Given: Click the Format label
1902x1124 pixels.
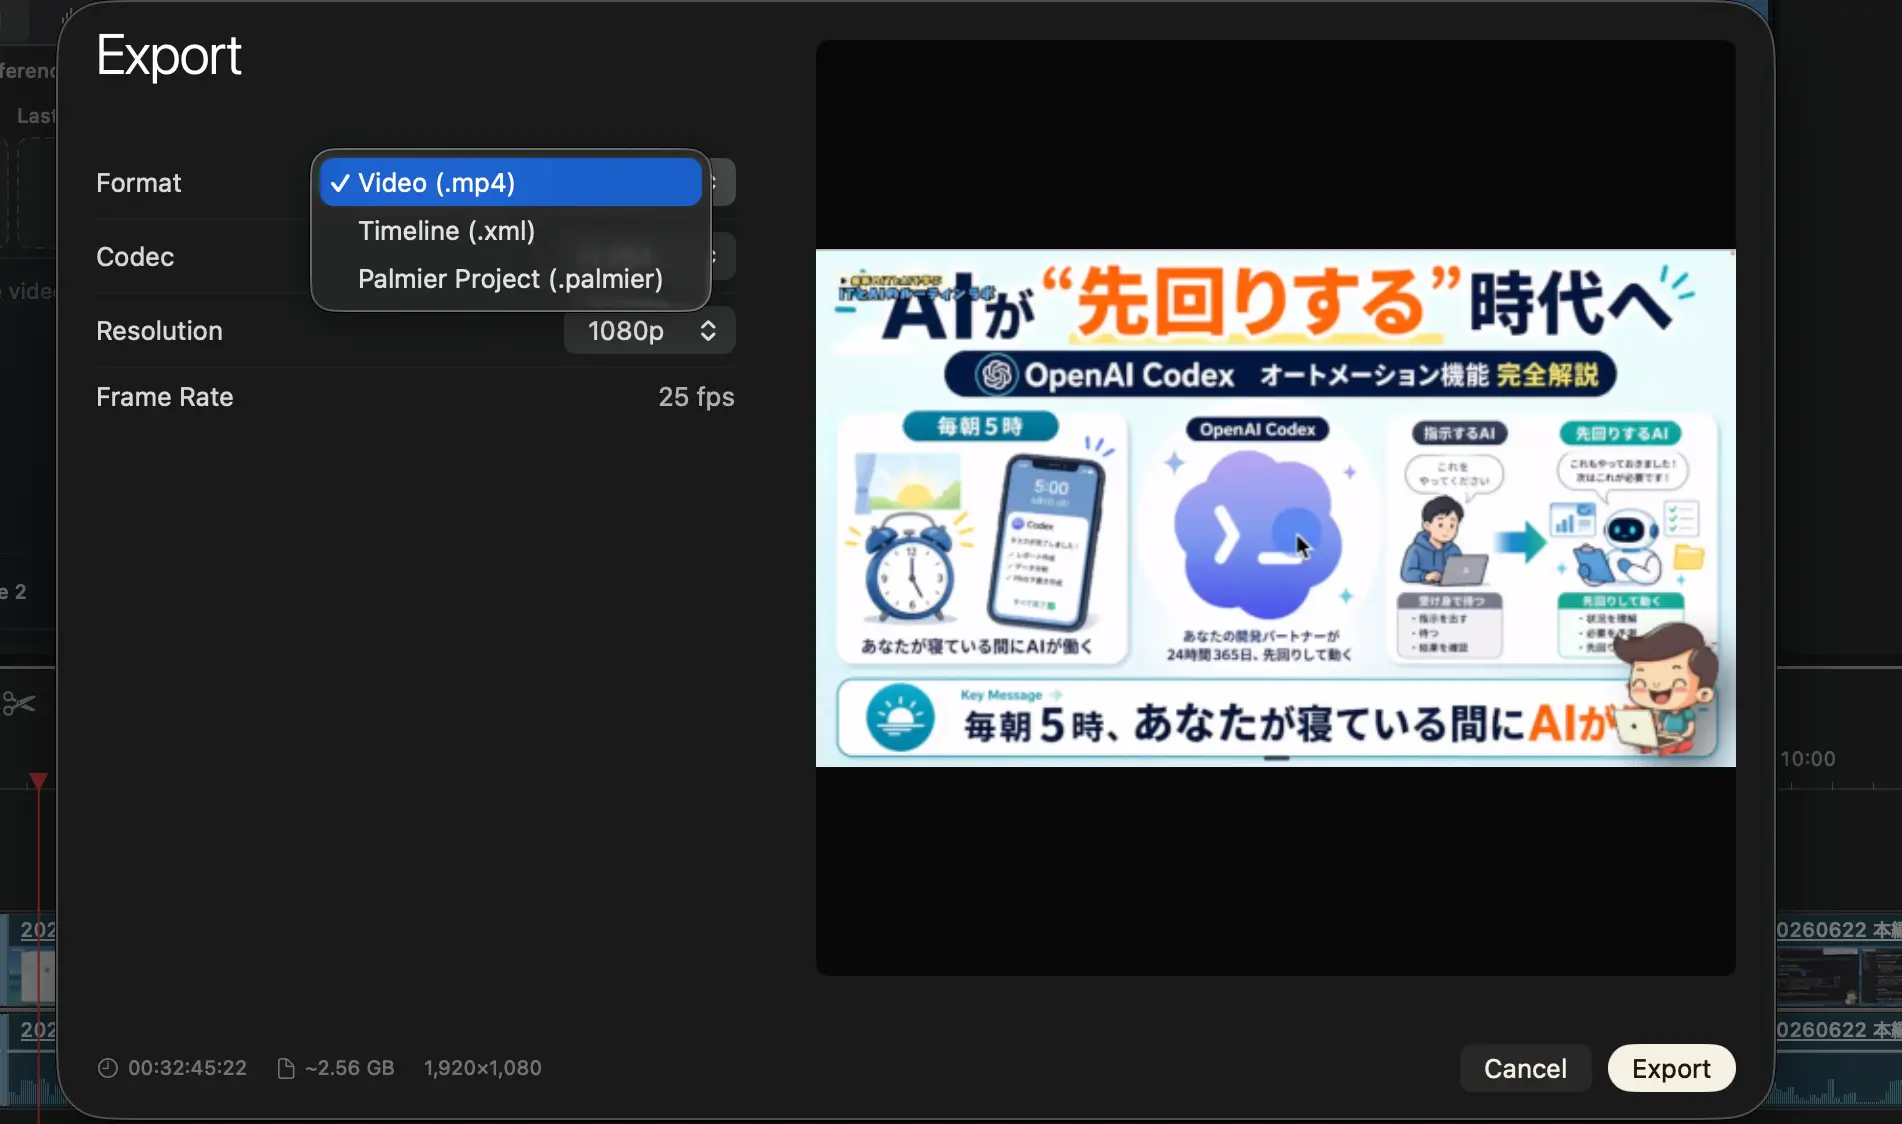Looking at the screenshot, I should pyautogui.click(x=138, y=183).
